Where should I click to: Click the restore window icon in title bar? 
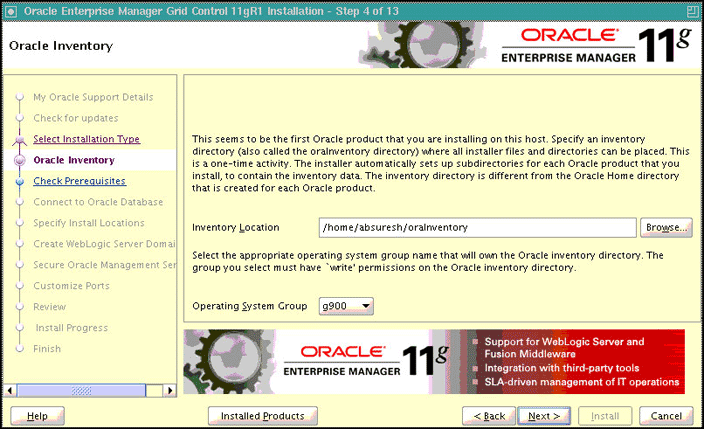point(693,11)
